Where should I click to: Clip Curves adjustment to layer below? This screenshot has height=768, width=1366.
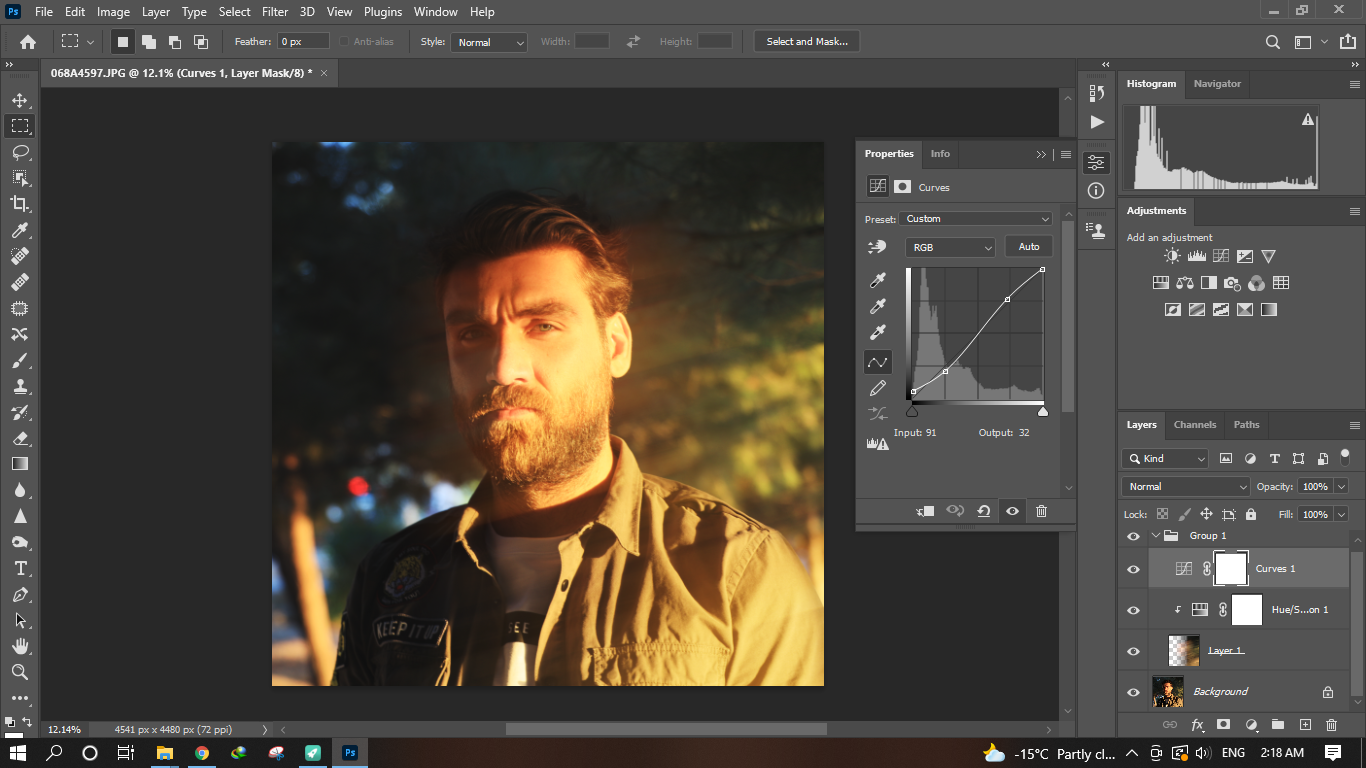point(926,511)
